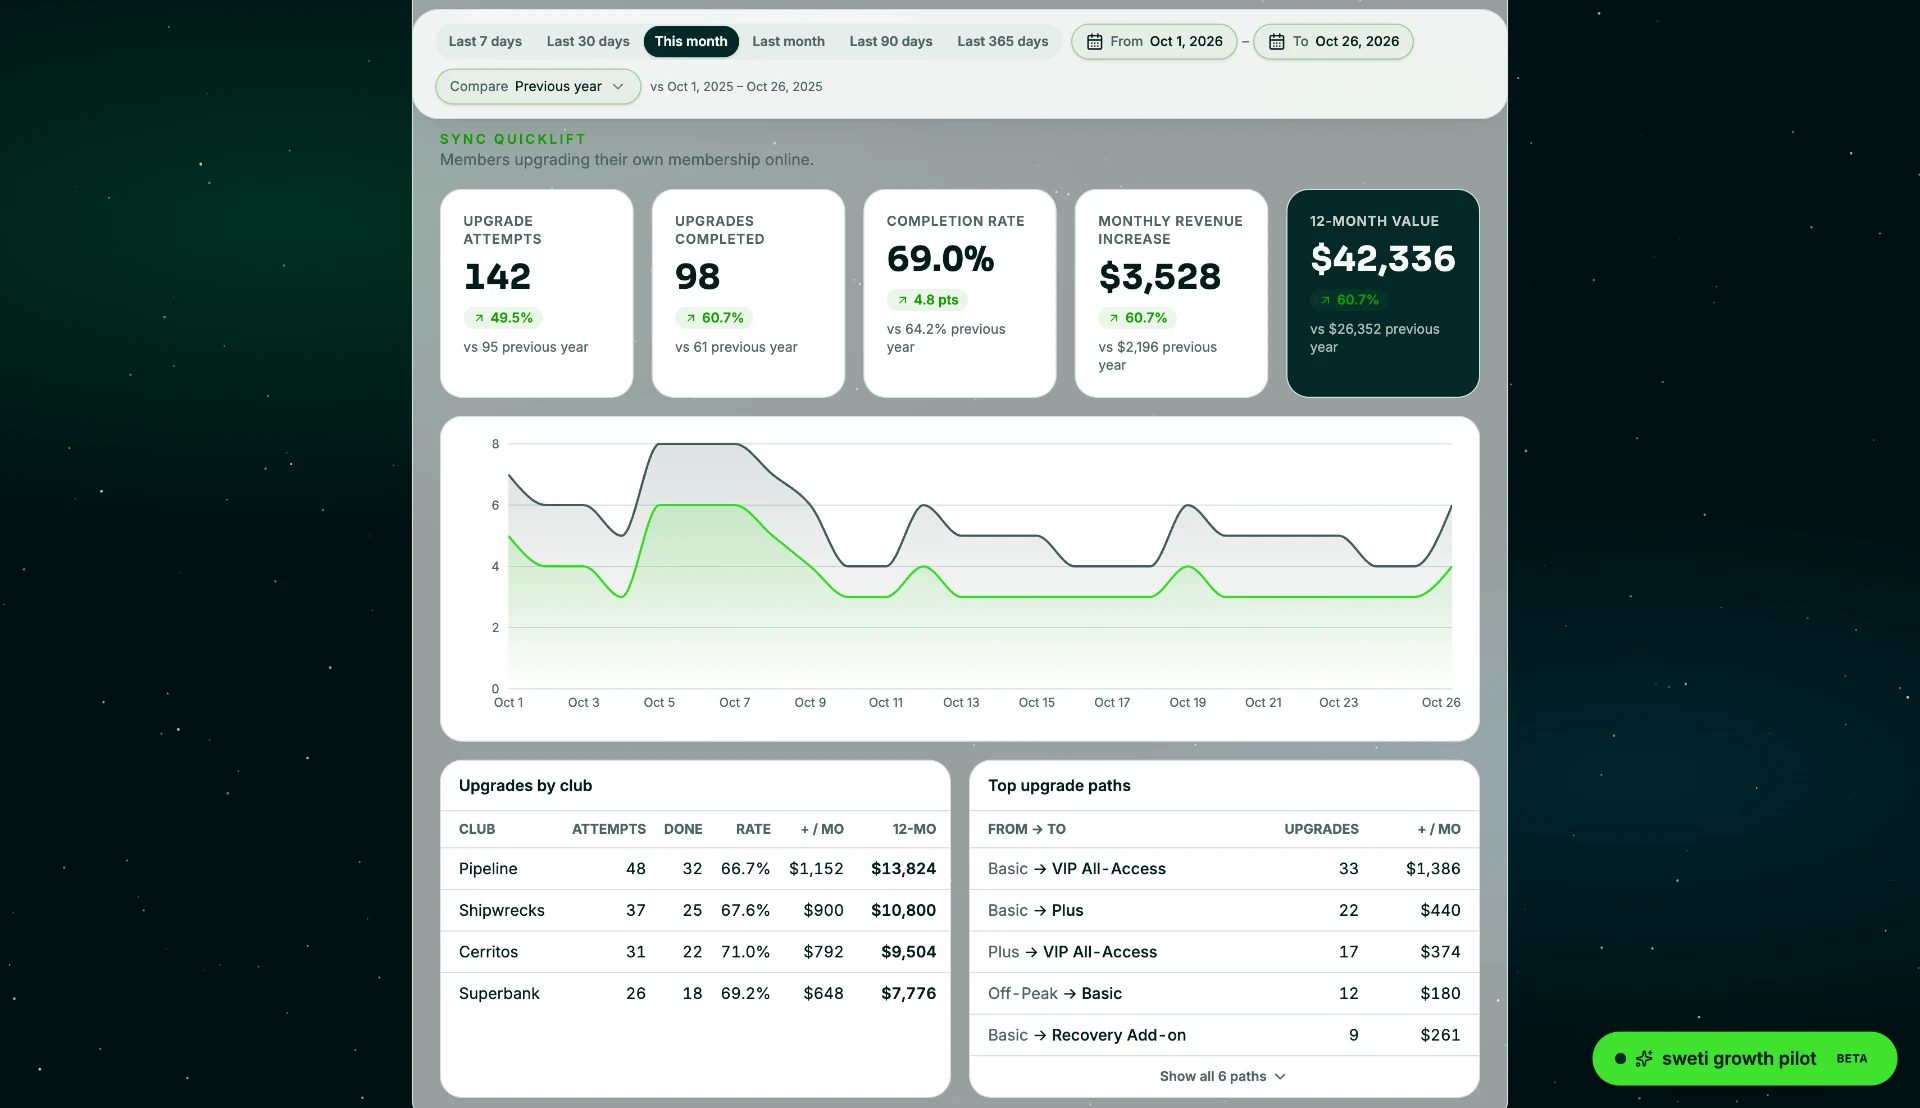Click the BETA tag on growth pilot
Screen dimensions: 1920x1108
[x=1851, y=1059]
